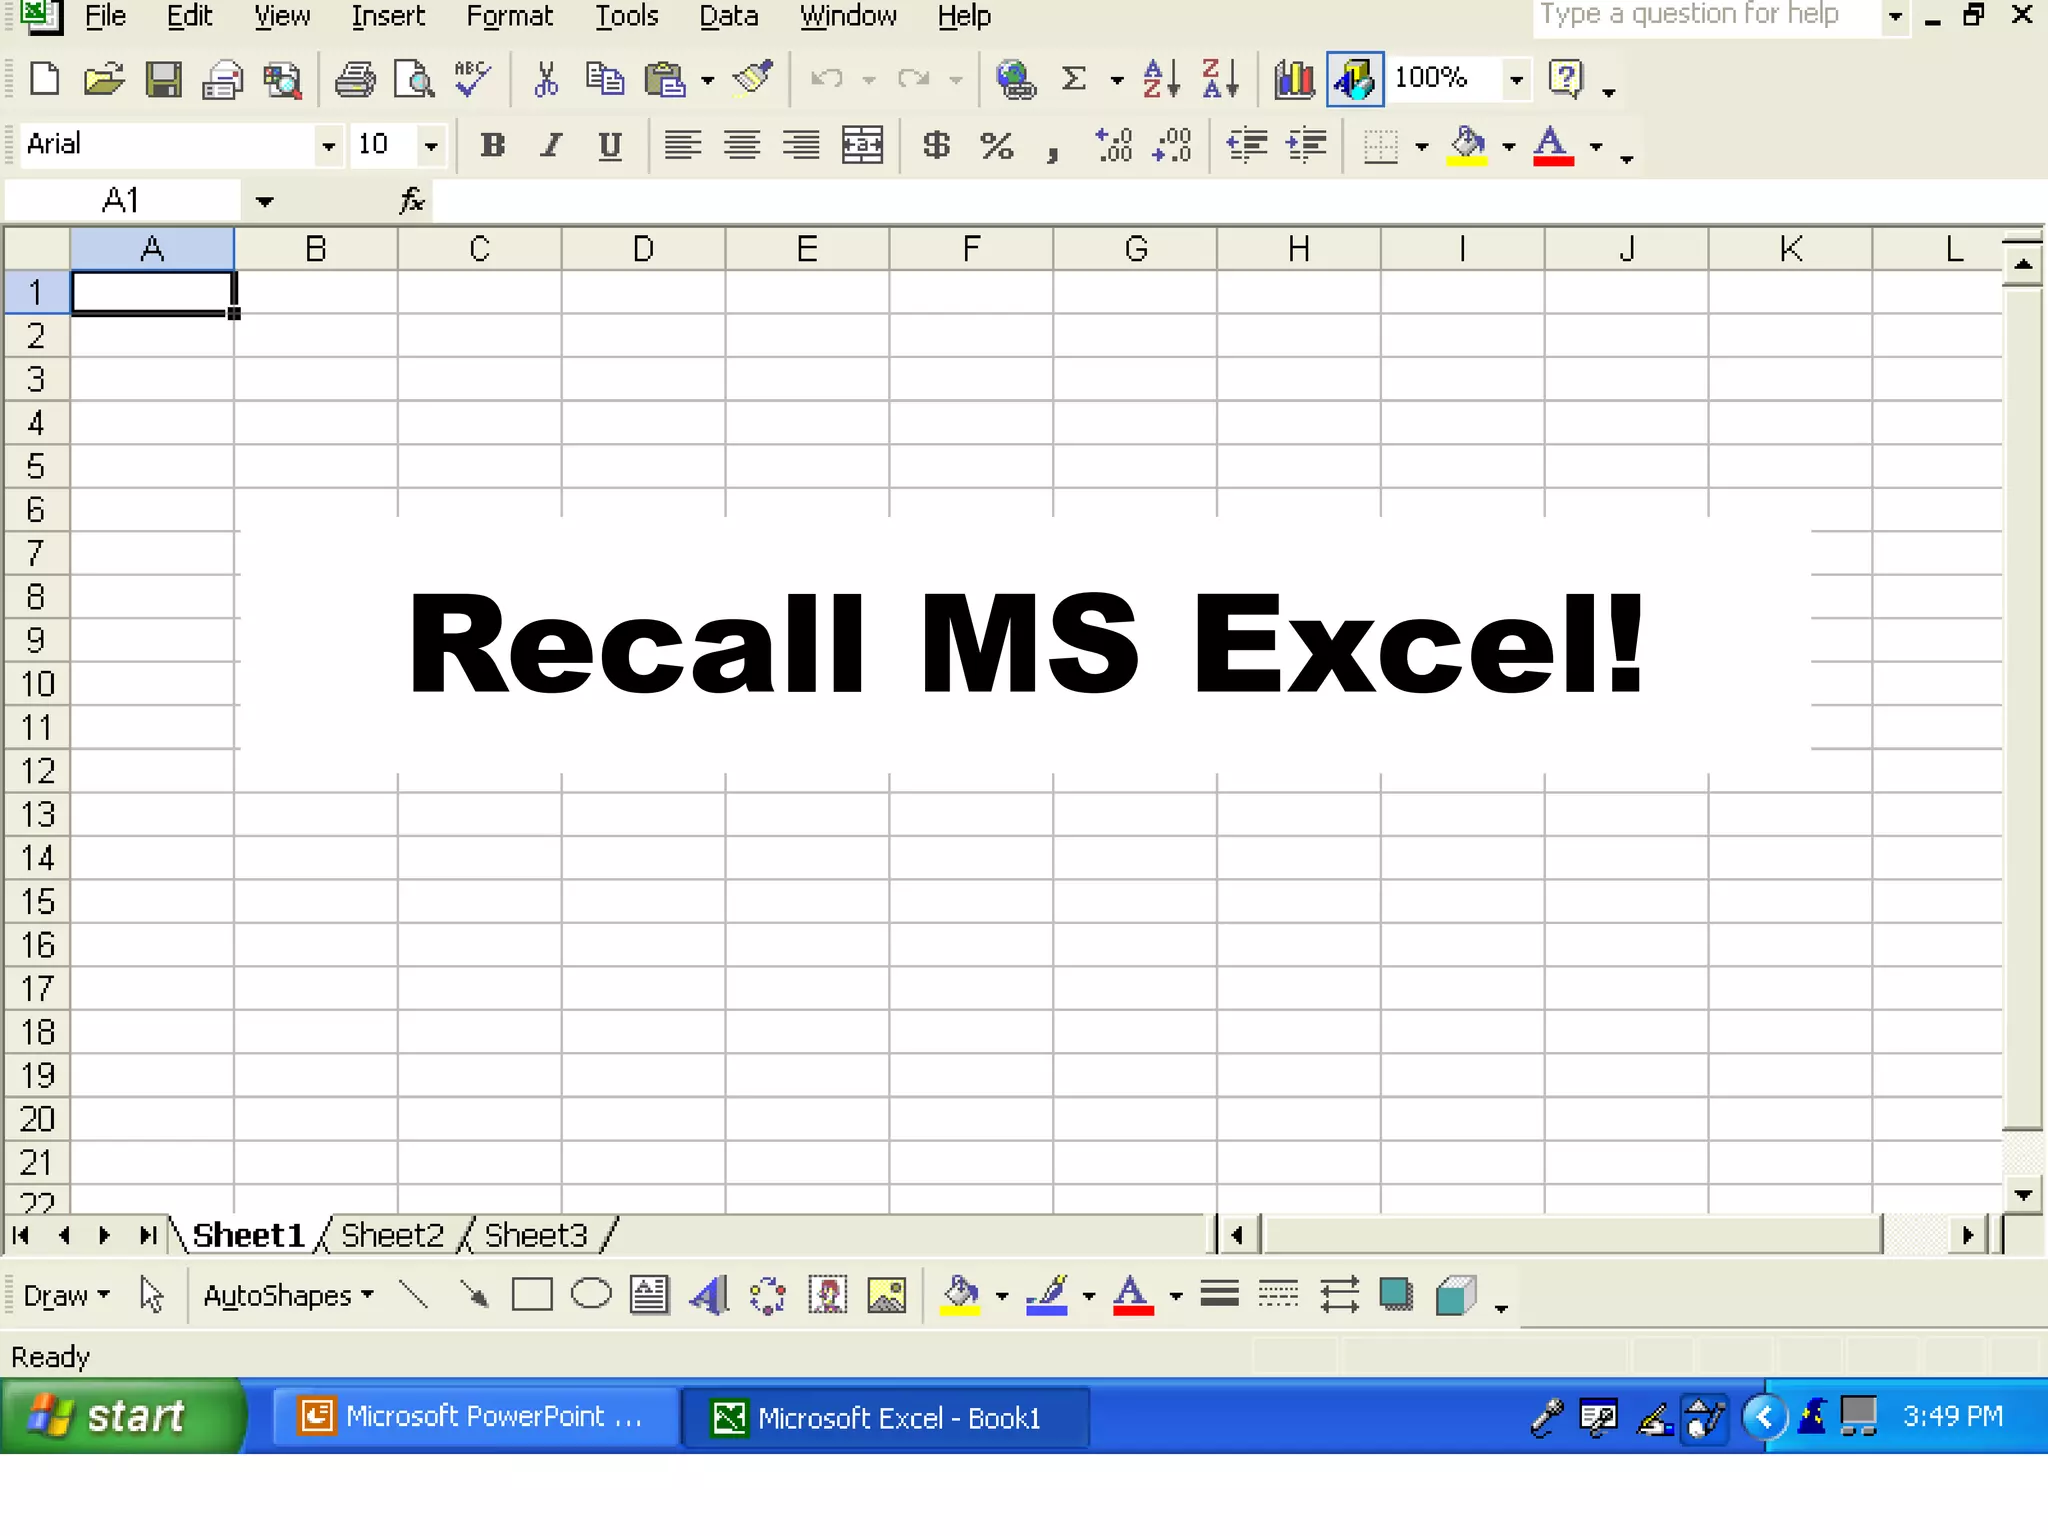Toggle the Drawing toolbar button
This screenshot has width=2048, height=1536.
coord(1355,79)
